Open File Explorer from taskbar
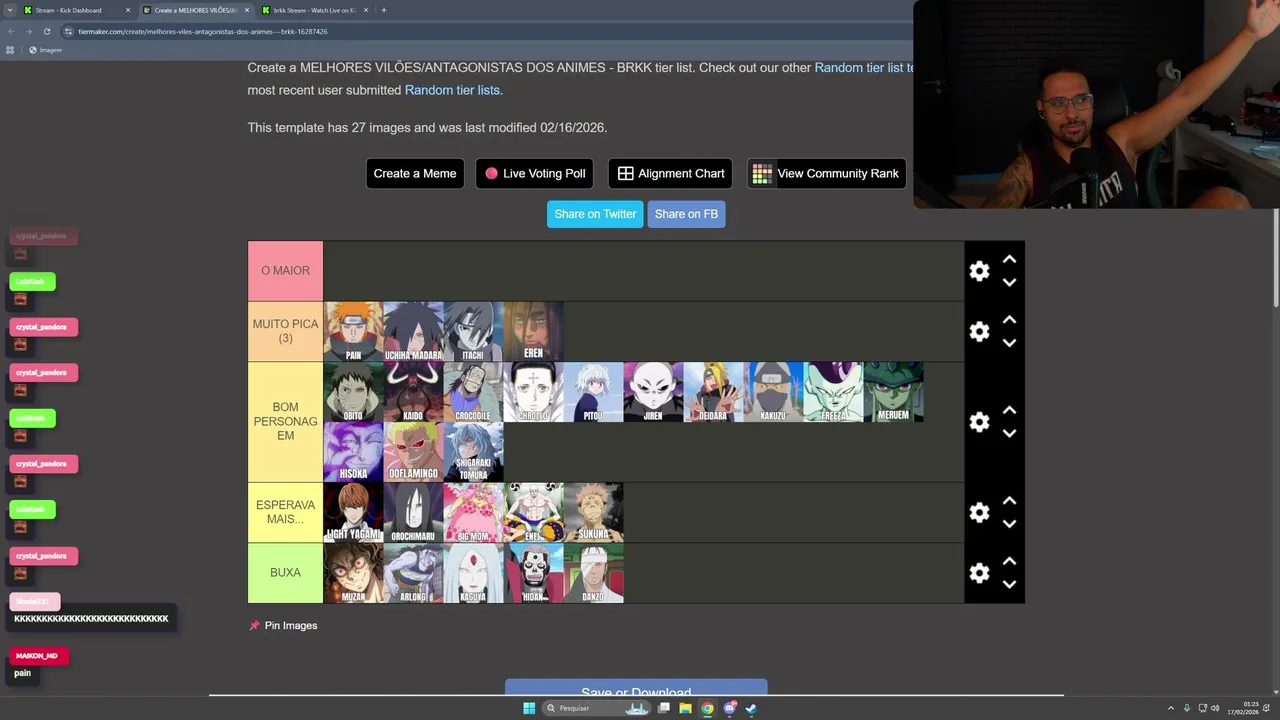The image size is (1280, 720). 685,708
